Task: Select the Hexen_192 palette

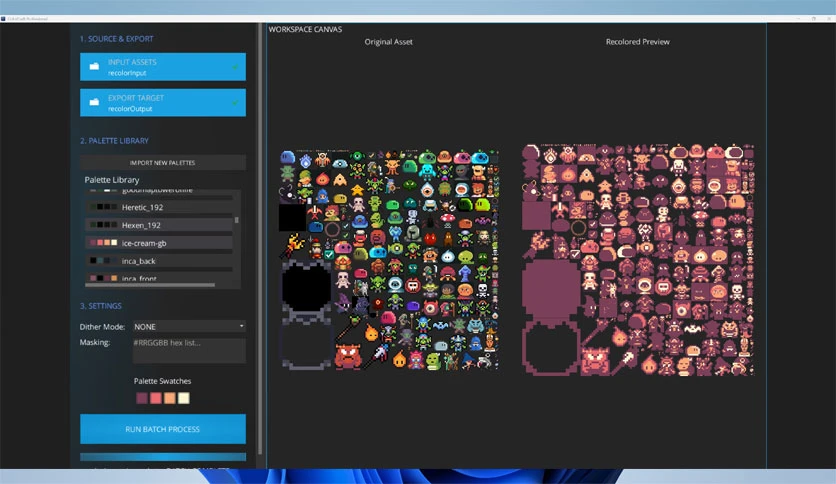Action: coord(159,225)
